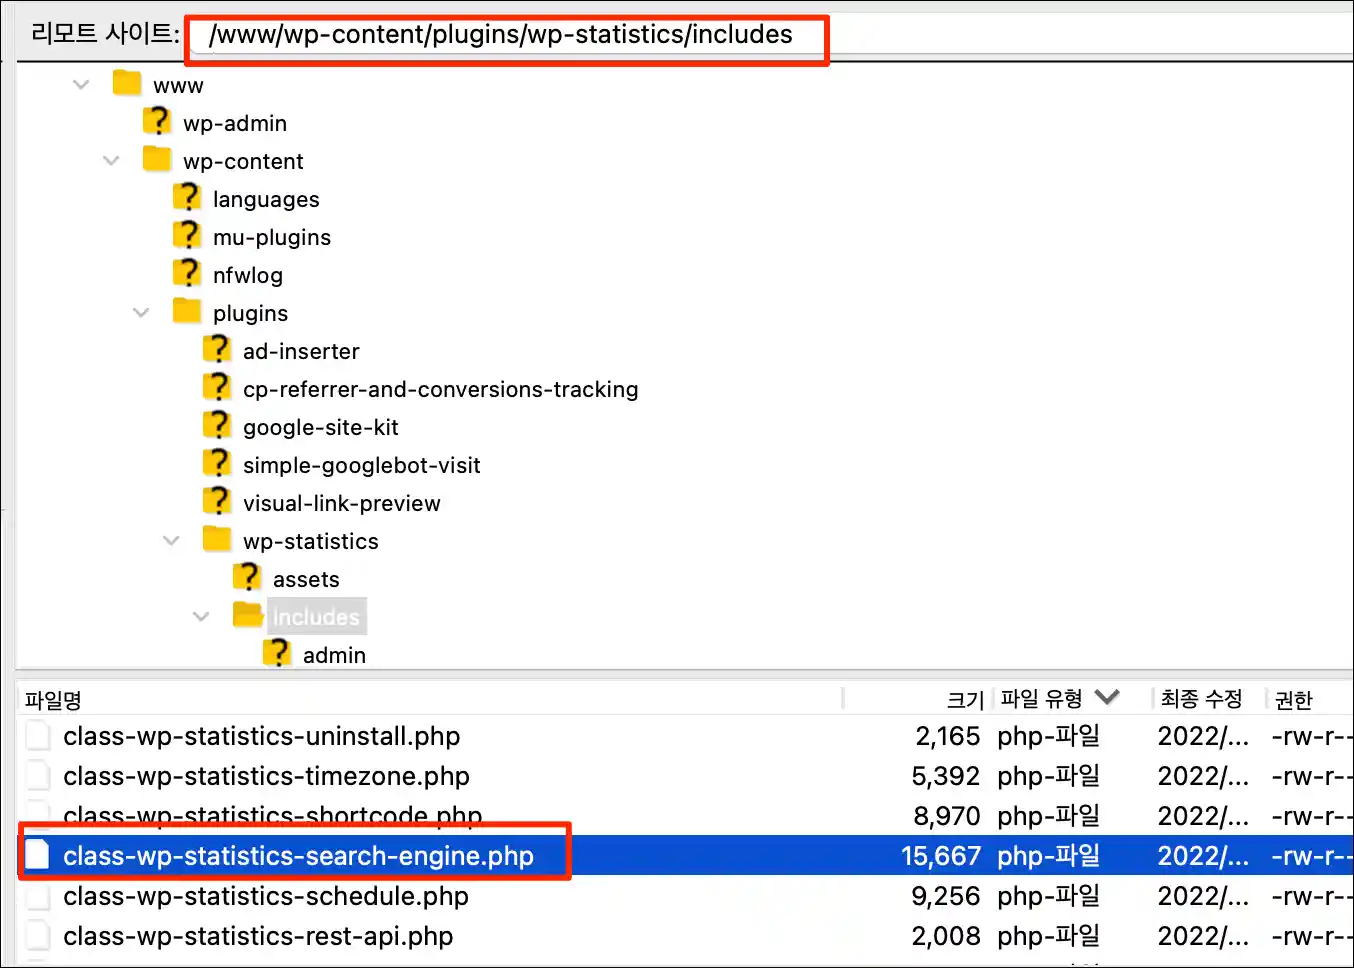Select class-wp-statistics-rest-api.php file name
The width and height of the screenshot is (1354, 968).
click(258, 937)
